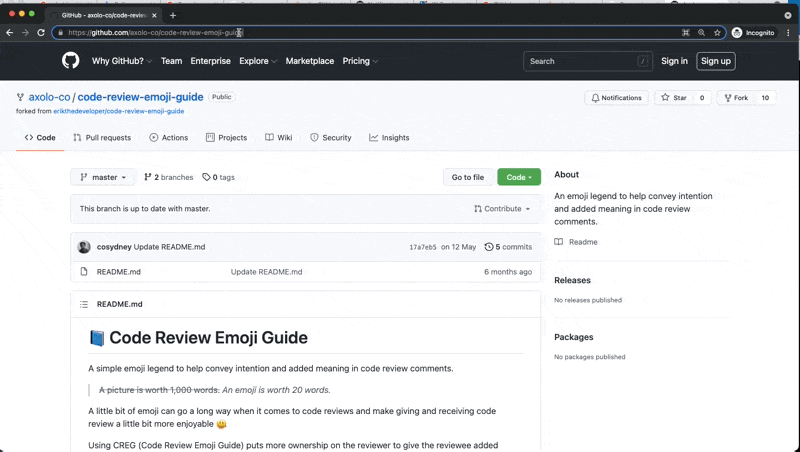
Task: Click the Public visibility badge
Action: pos(222,97)
